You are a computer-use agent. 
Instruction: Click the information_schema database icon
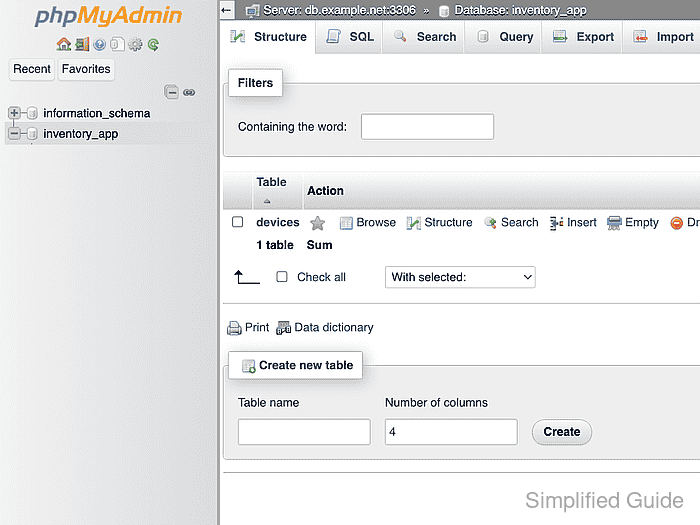32,113
